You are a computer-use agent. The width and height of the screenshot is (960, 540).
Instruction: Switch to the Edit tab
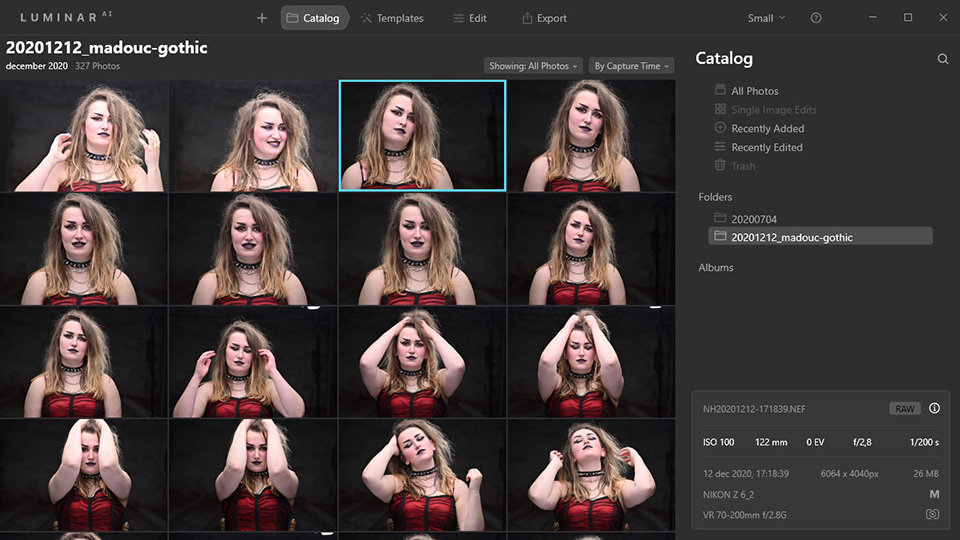[x=470, y=18]
